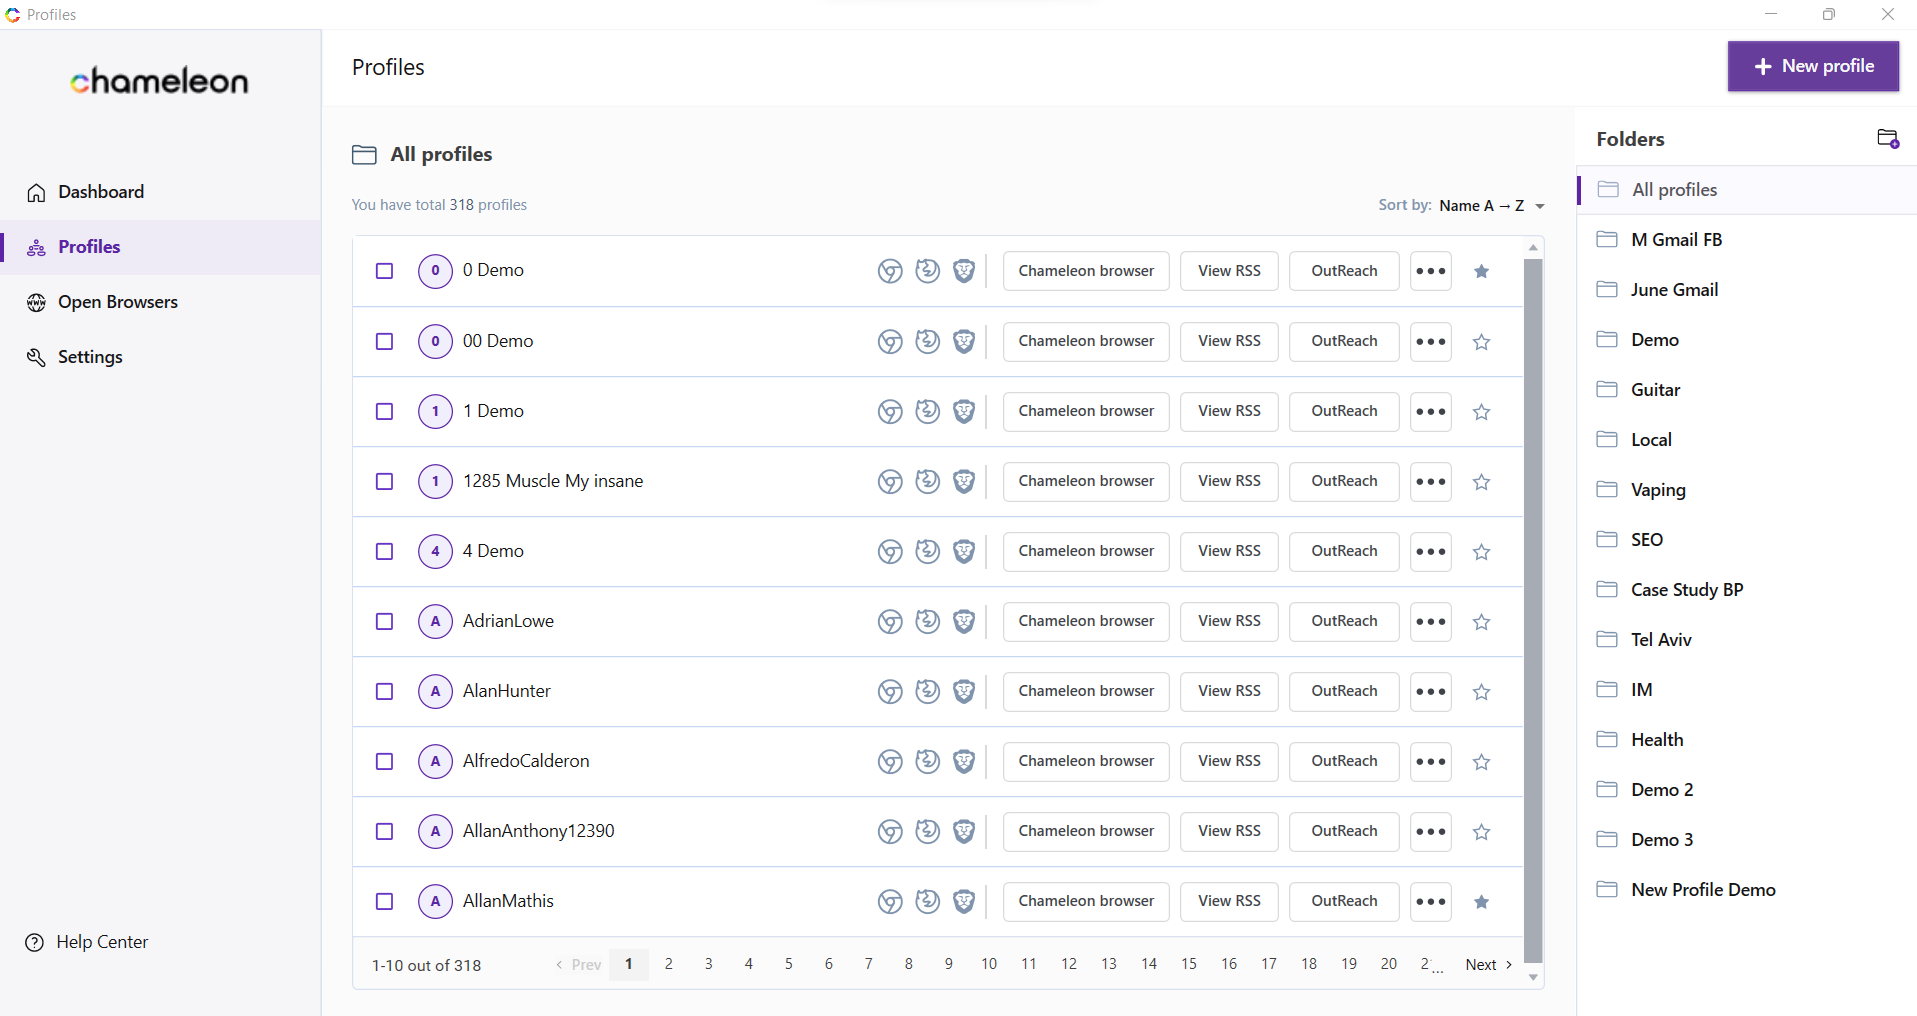
Task: Launch Chrome icon for 0 Demo profile
Action: (x=890, y=271)
